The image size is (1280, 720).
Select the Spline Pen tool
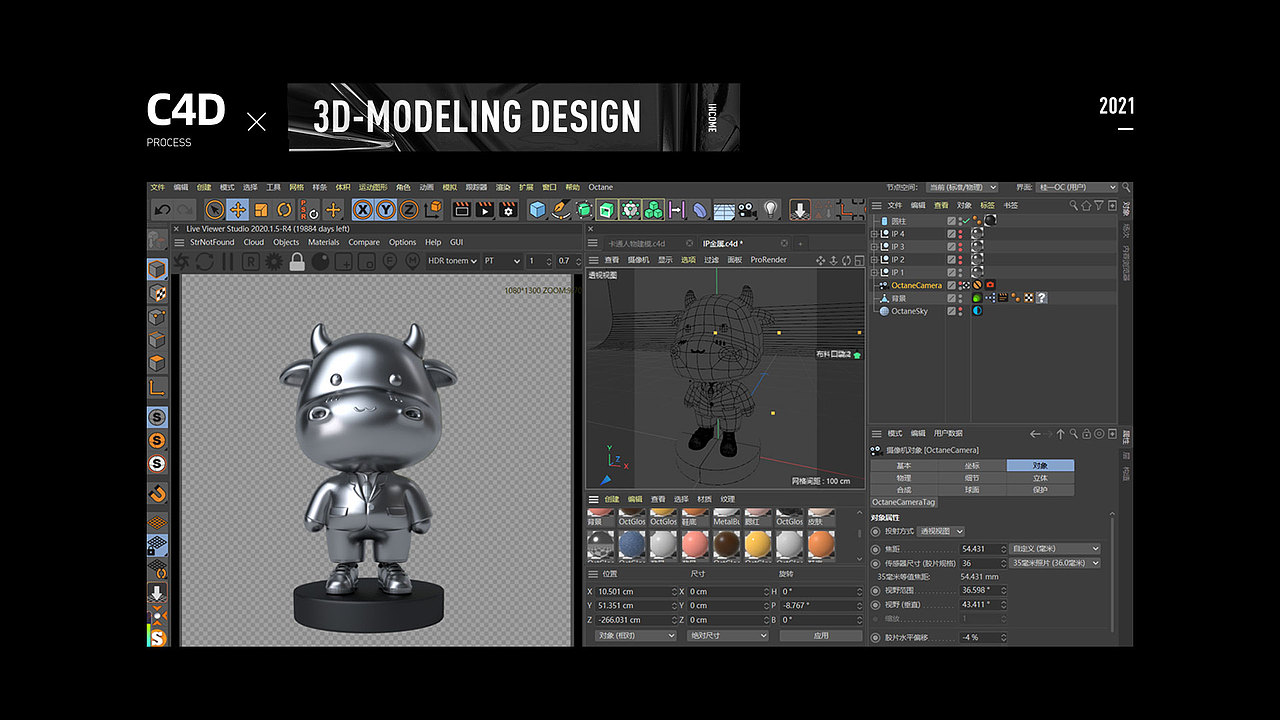[560, 210]
